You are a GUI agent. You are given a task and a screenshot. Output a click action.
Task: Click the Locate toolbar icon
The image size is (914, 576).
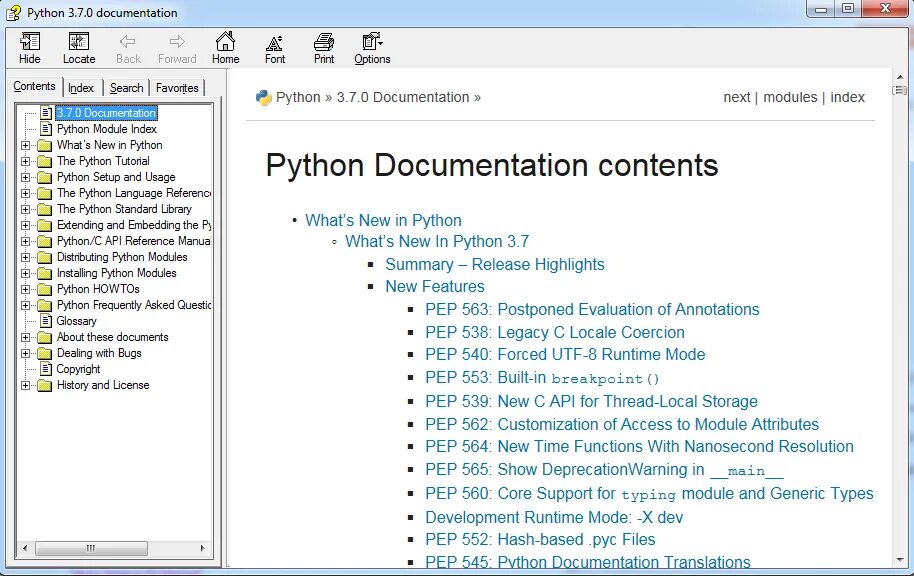tap(79, 42)
